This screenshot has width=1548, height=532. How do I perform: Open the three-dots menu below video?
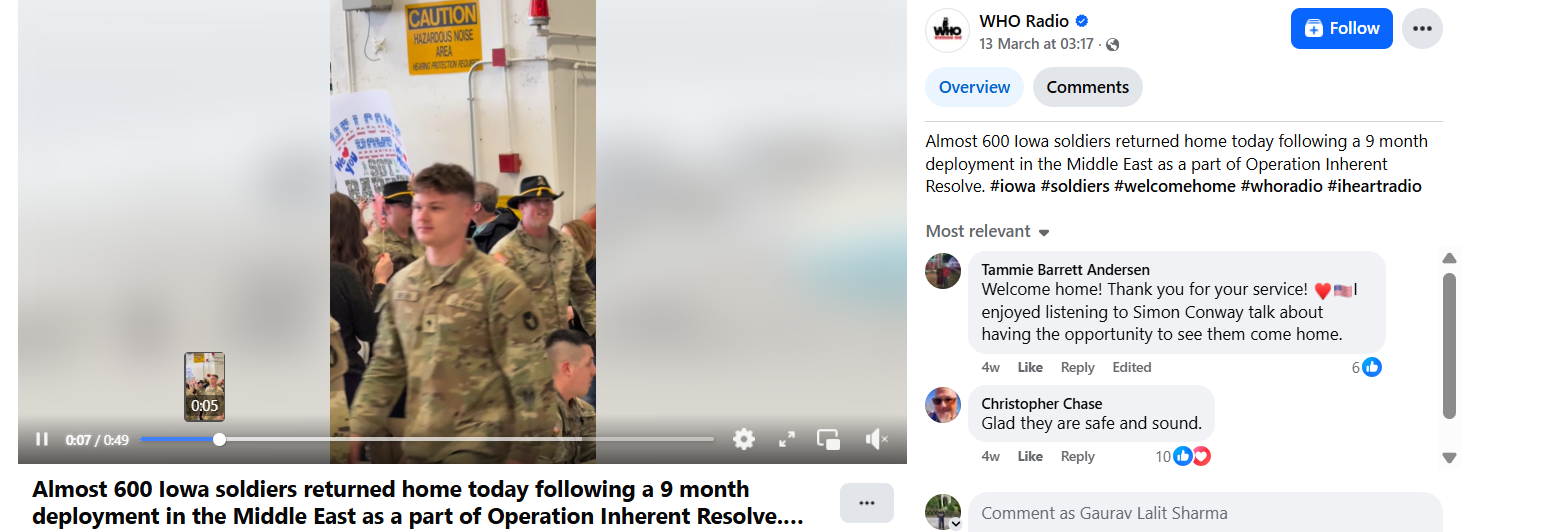867,503
